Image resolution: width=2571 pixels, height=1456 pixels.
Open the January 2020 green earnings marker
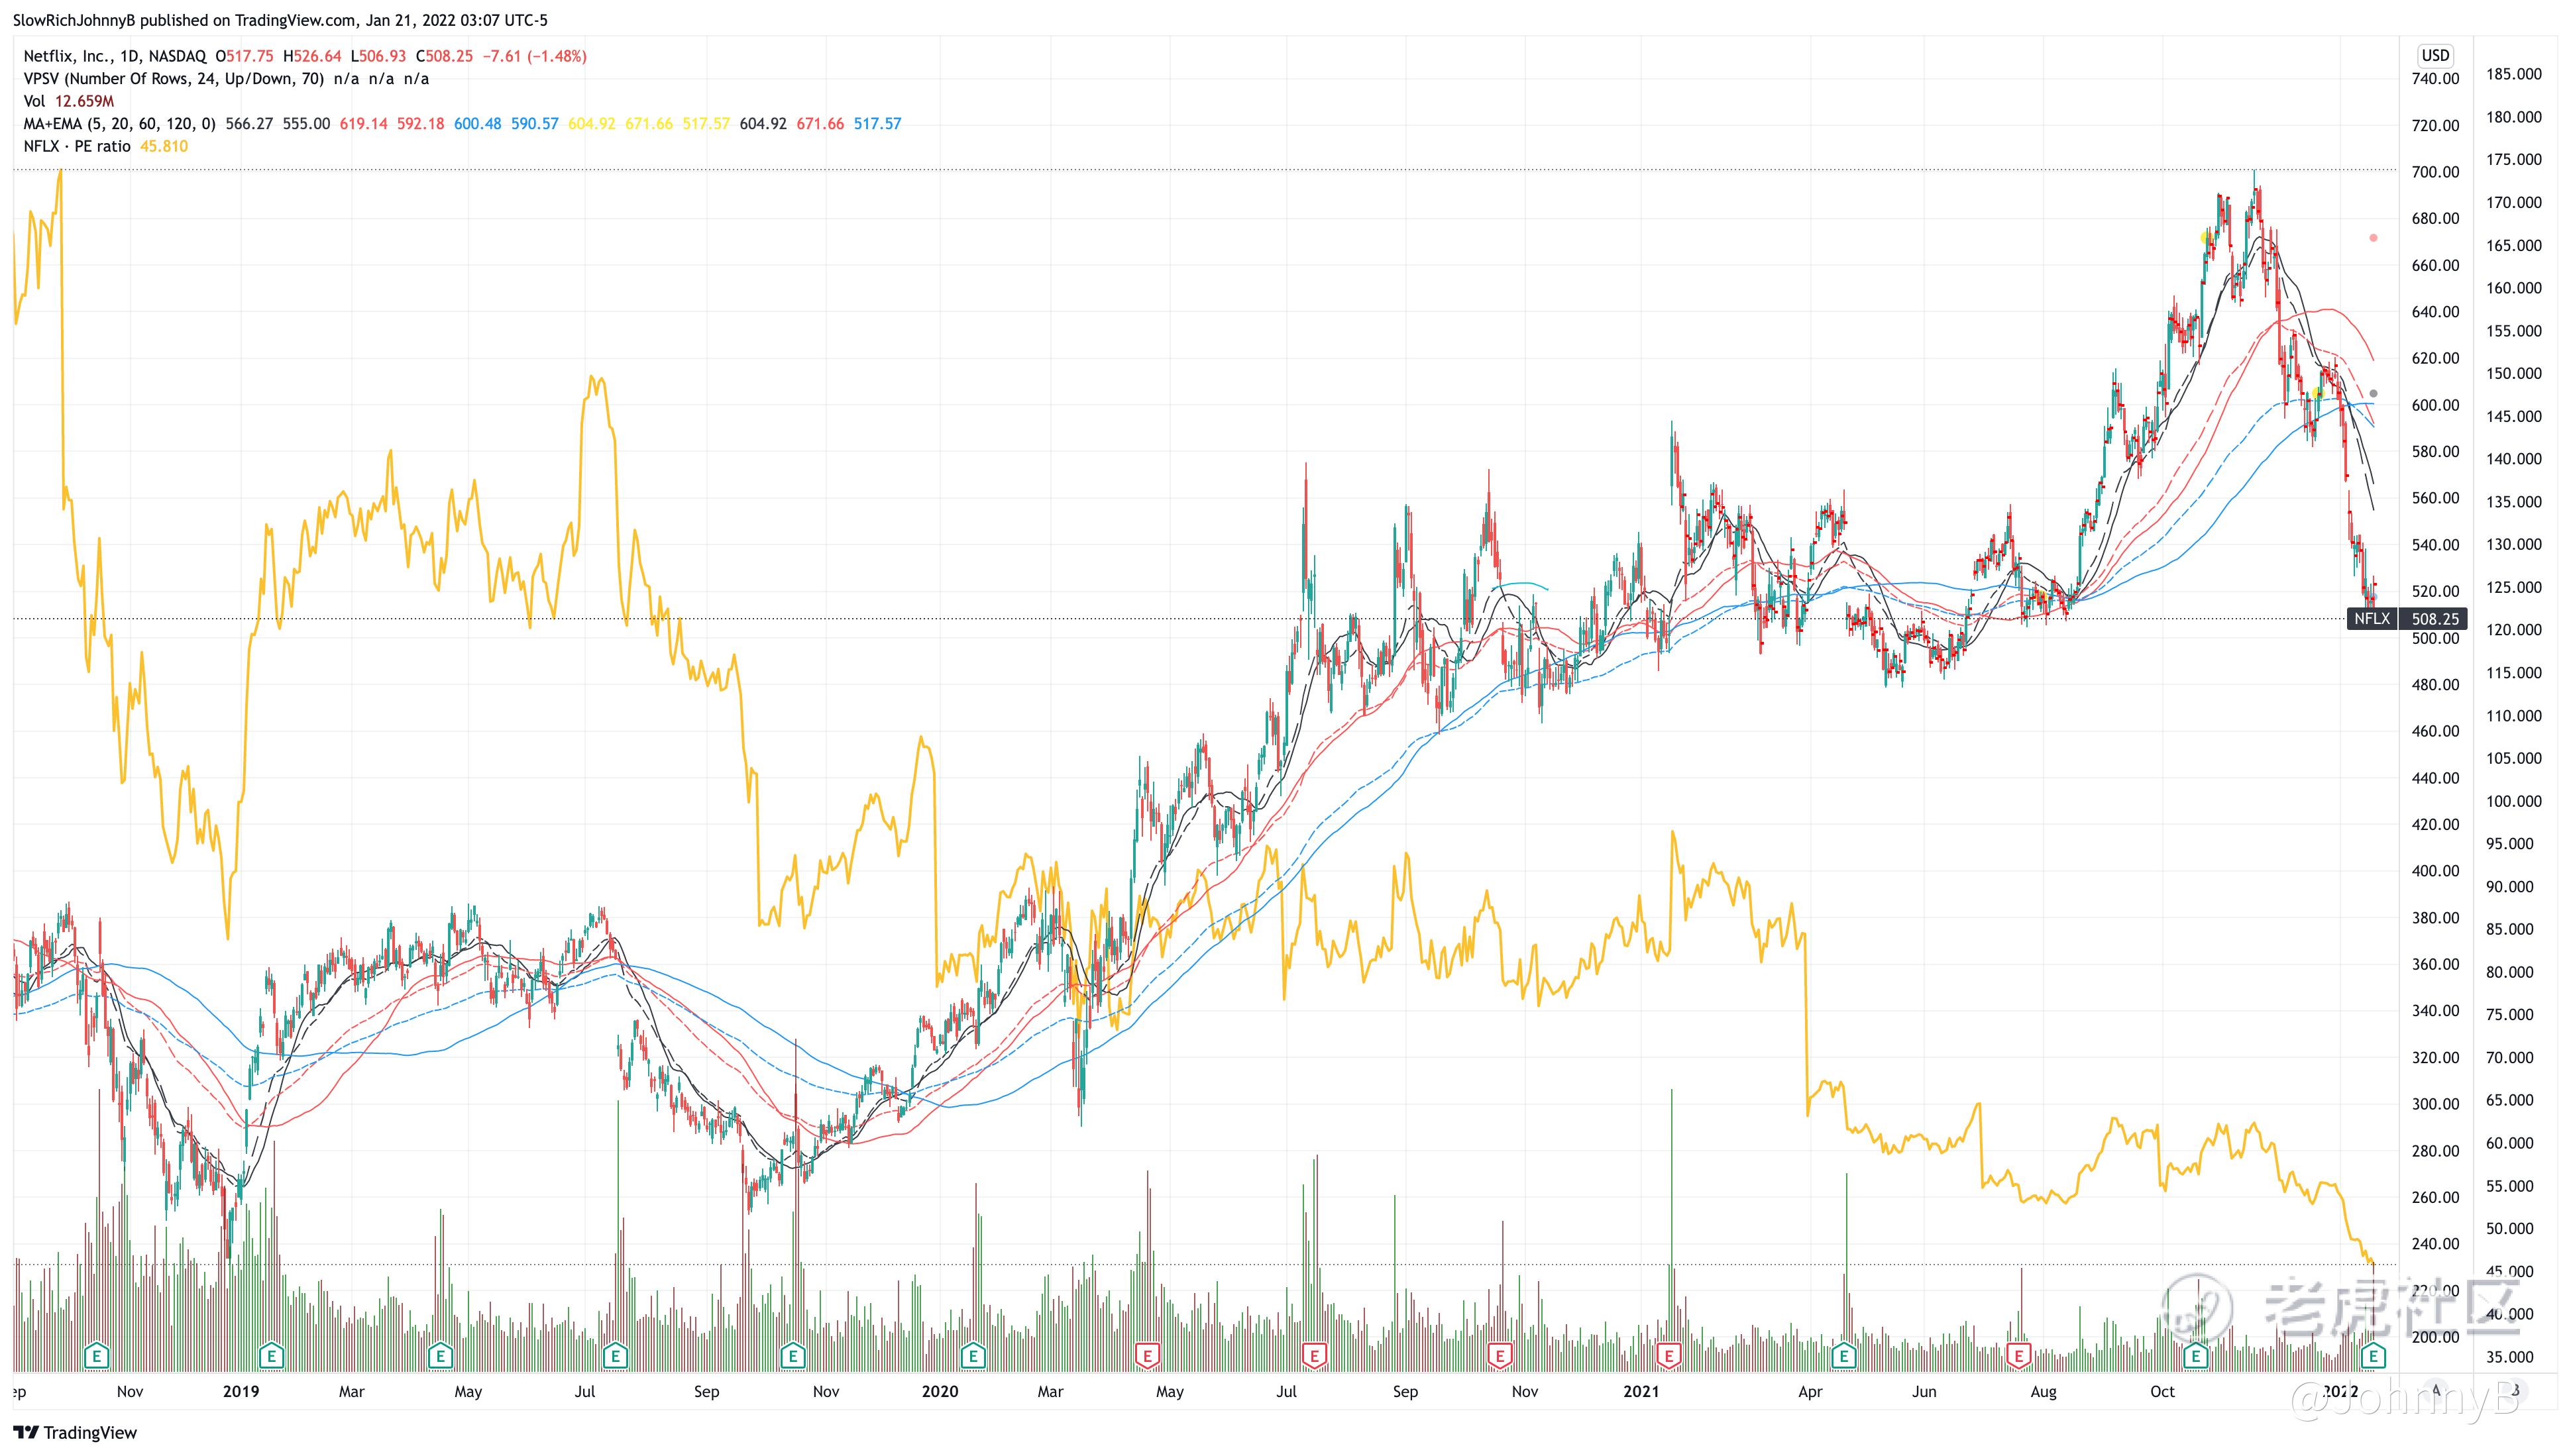(973, 1356)
